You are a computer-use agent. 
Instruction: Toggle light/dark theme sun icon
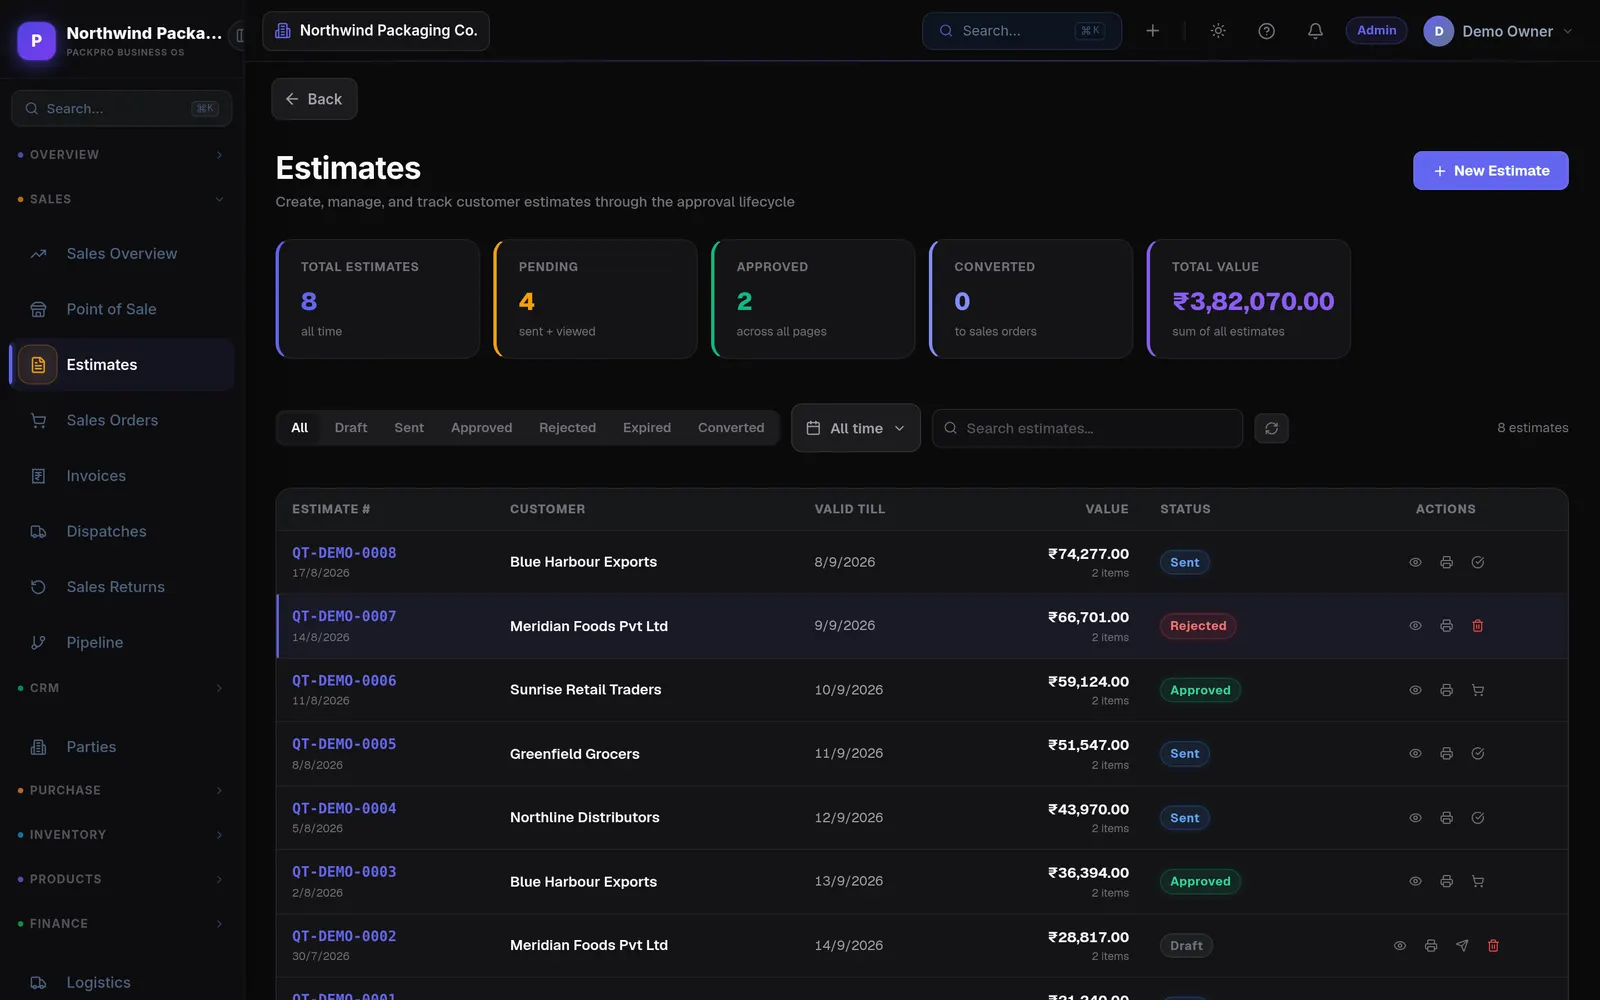coord(1218,31)
